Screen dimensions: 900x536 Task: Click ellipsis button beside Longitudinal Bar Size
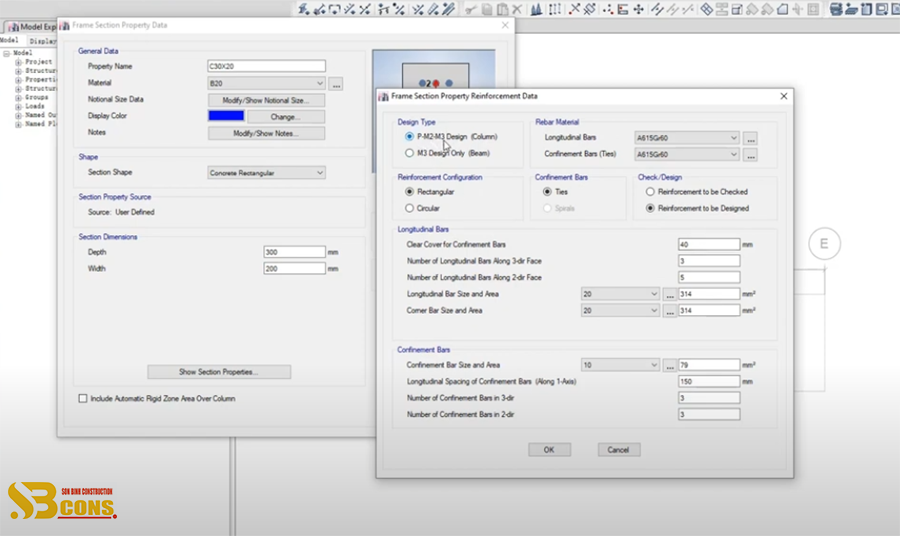tap(670, 294)
